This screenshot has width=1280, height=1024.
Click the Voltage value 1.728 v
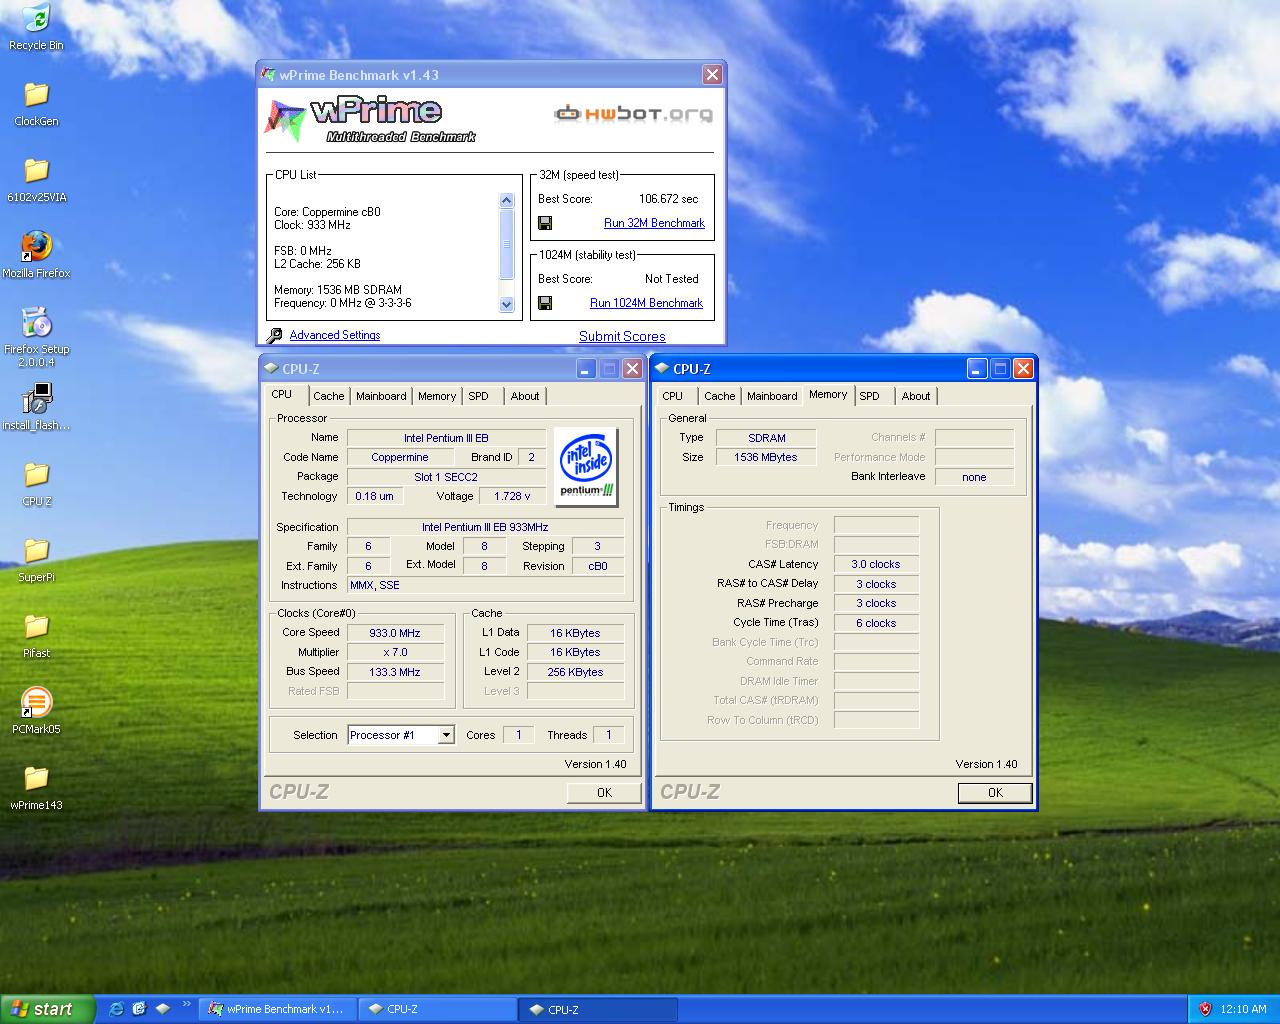point(512,496)
